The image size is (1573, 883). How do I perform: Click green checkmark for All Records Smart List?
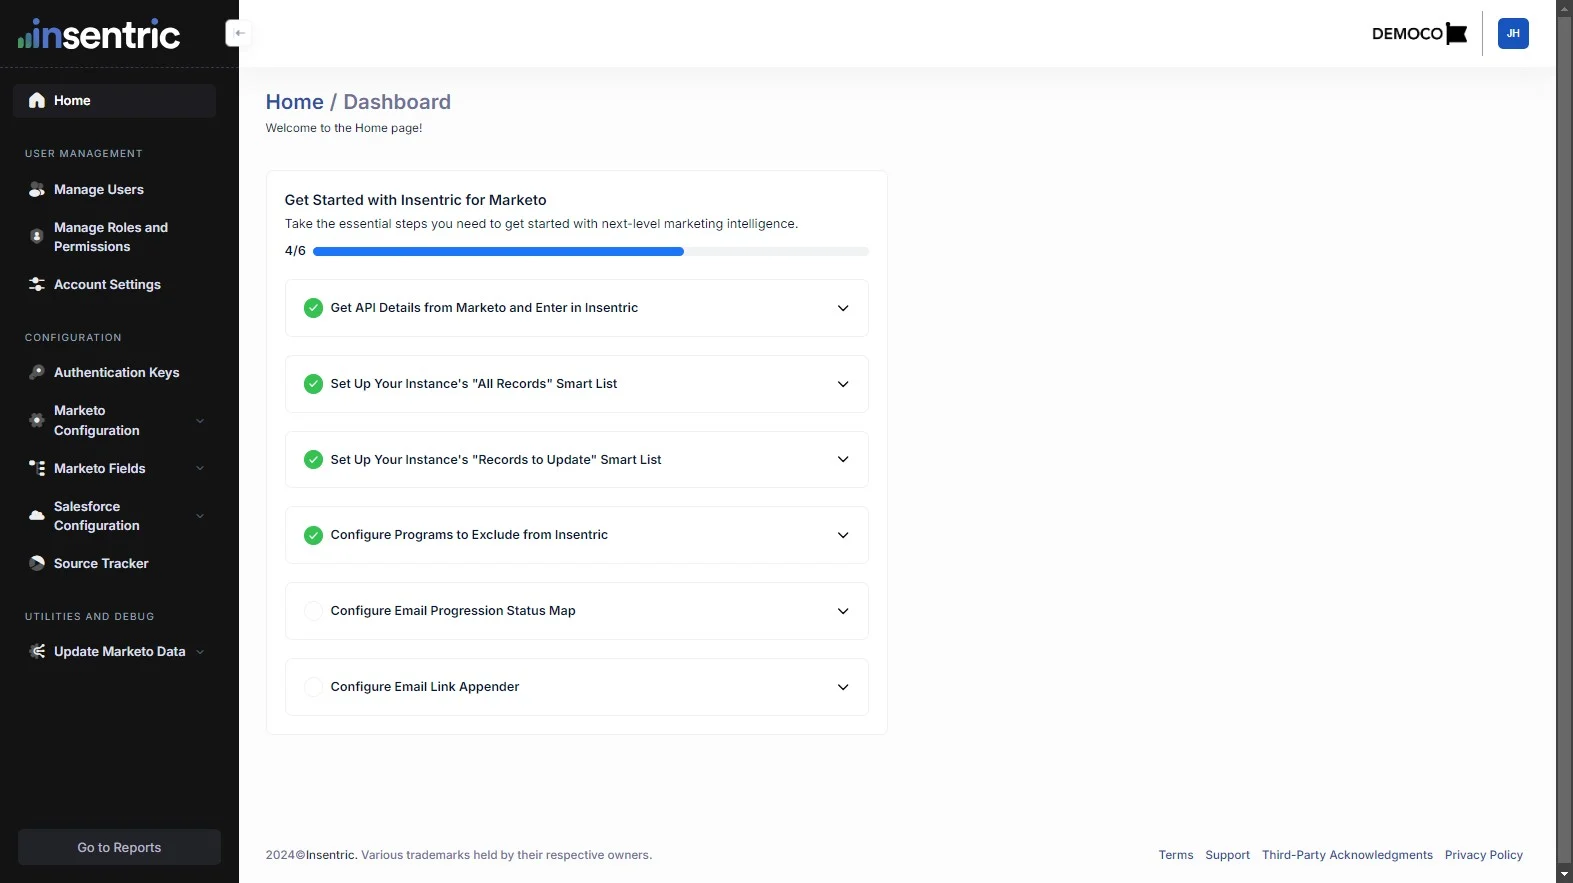(x=313, y=384)
